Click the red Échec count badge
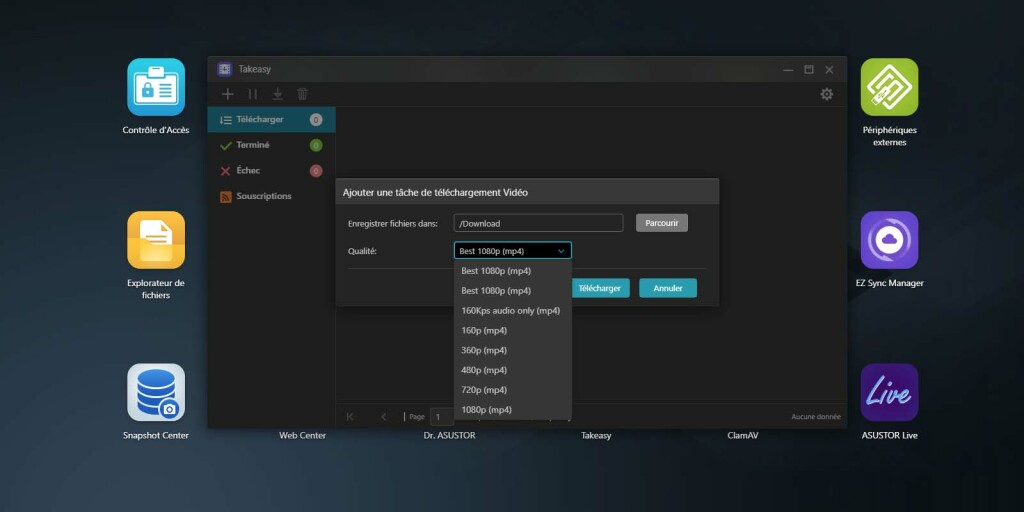 (x=316, y=171)
